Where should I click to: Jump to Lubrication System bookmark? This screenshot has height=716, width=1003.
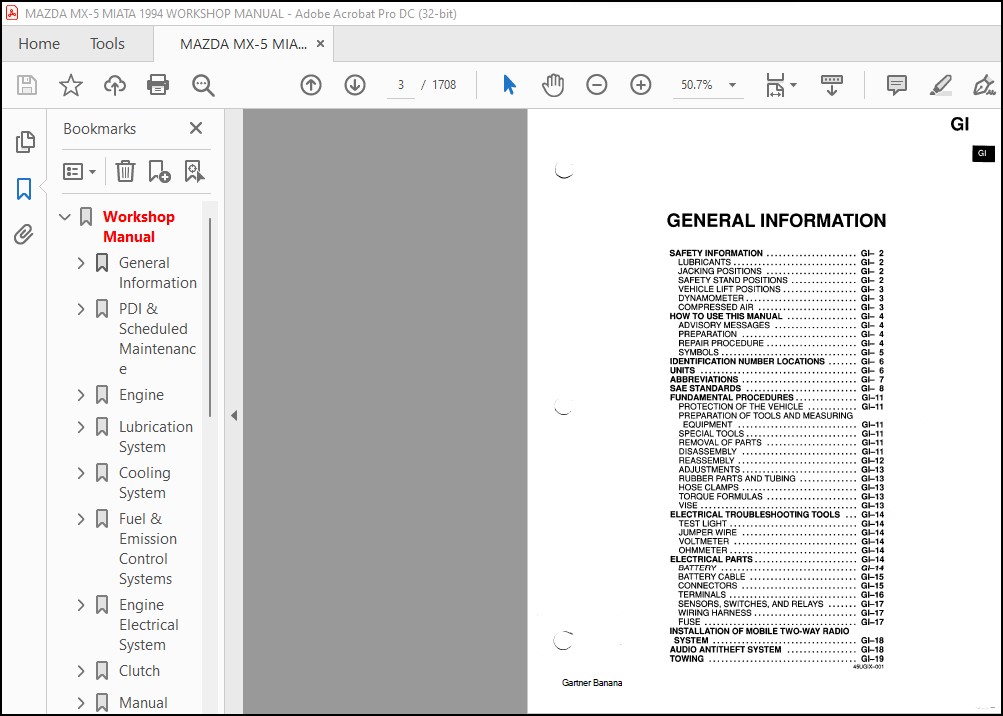point(155,436)
